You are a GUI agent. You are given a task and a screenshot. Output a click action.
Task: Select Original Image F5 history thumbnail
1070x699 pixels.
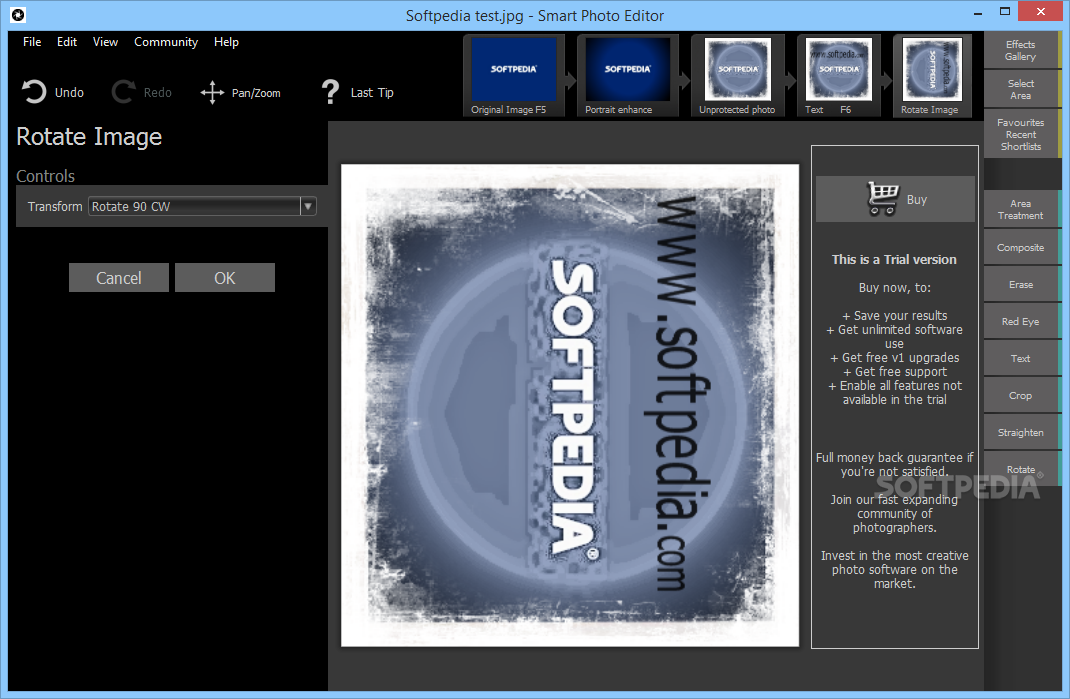tap(513, 76)
